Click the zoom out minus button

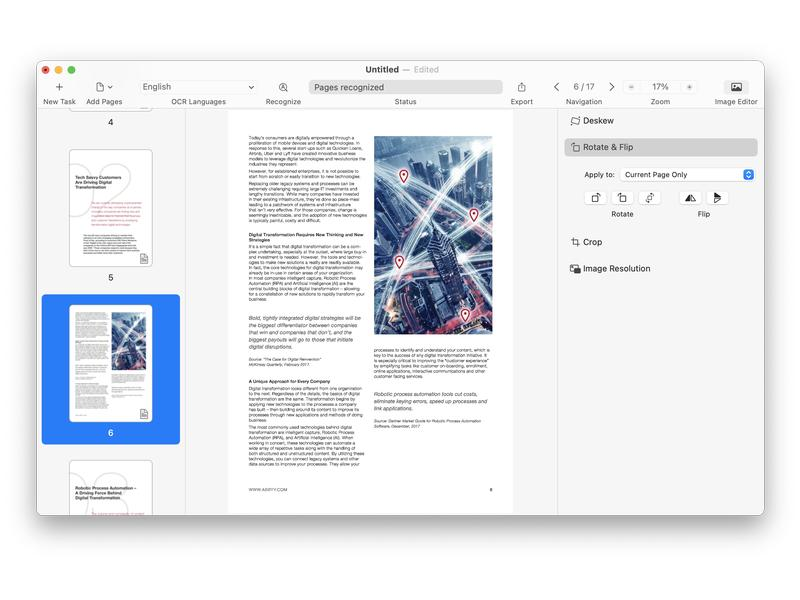(x=631, y=87)
